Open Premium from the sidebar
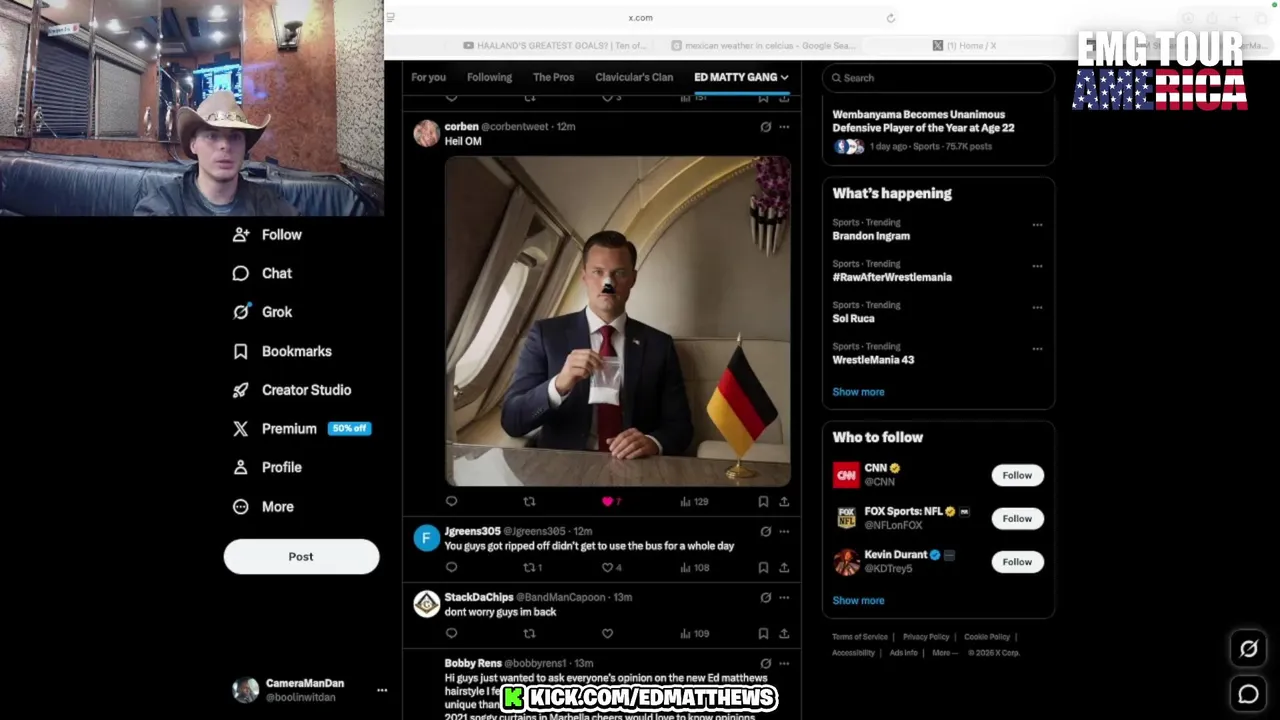Image resolution: width=1280 pixels, height=720 pixels. click(x=301, y=428)
